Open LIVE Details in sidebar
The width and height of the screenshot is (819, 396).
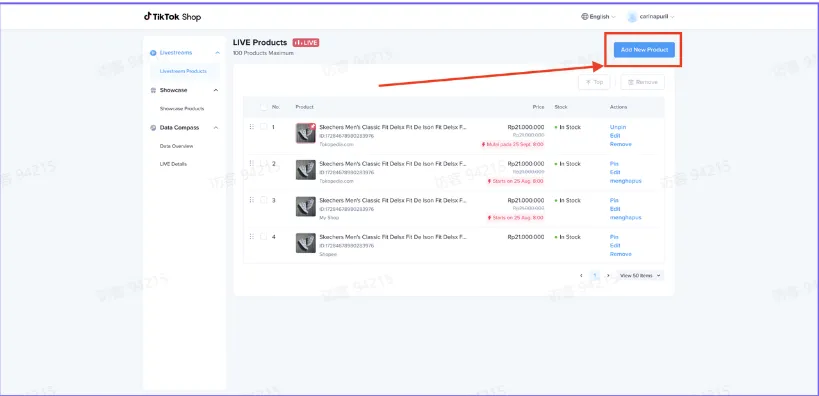(173, 164)
